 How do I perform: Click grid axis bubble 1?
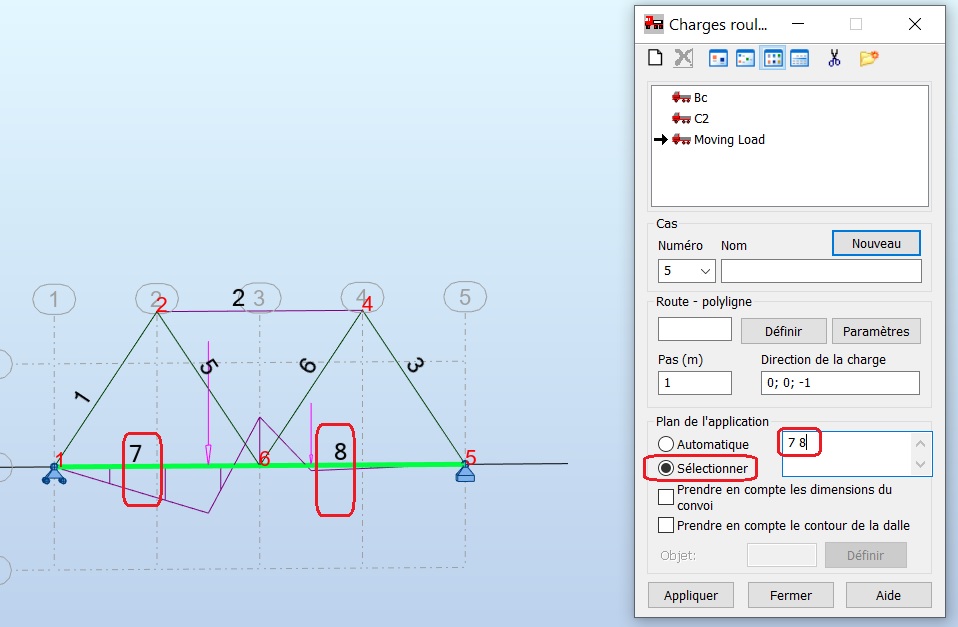point(54,299)
